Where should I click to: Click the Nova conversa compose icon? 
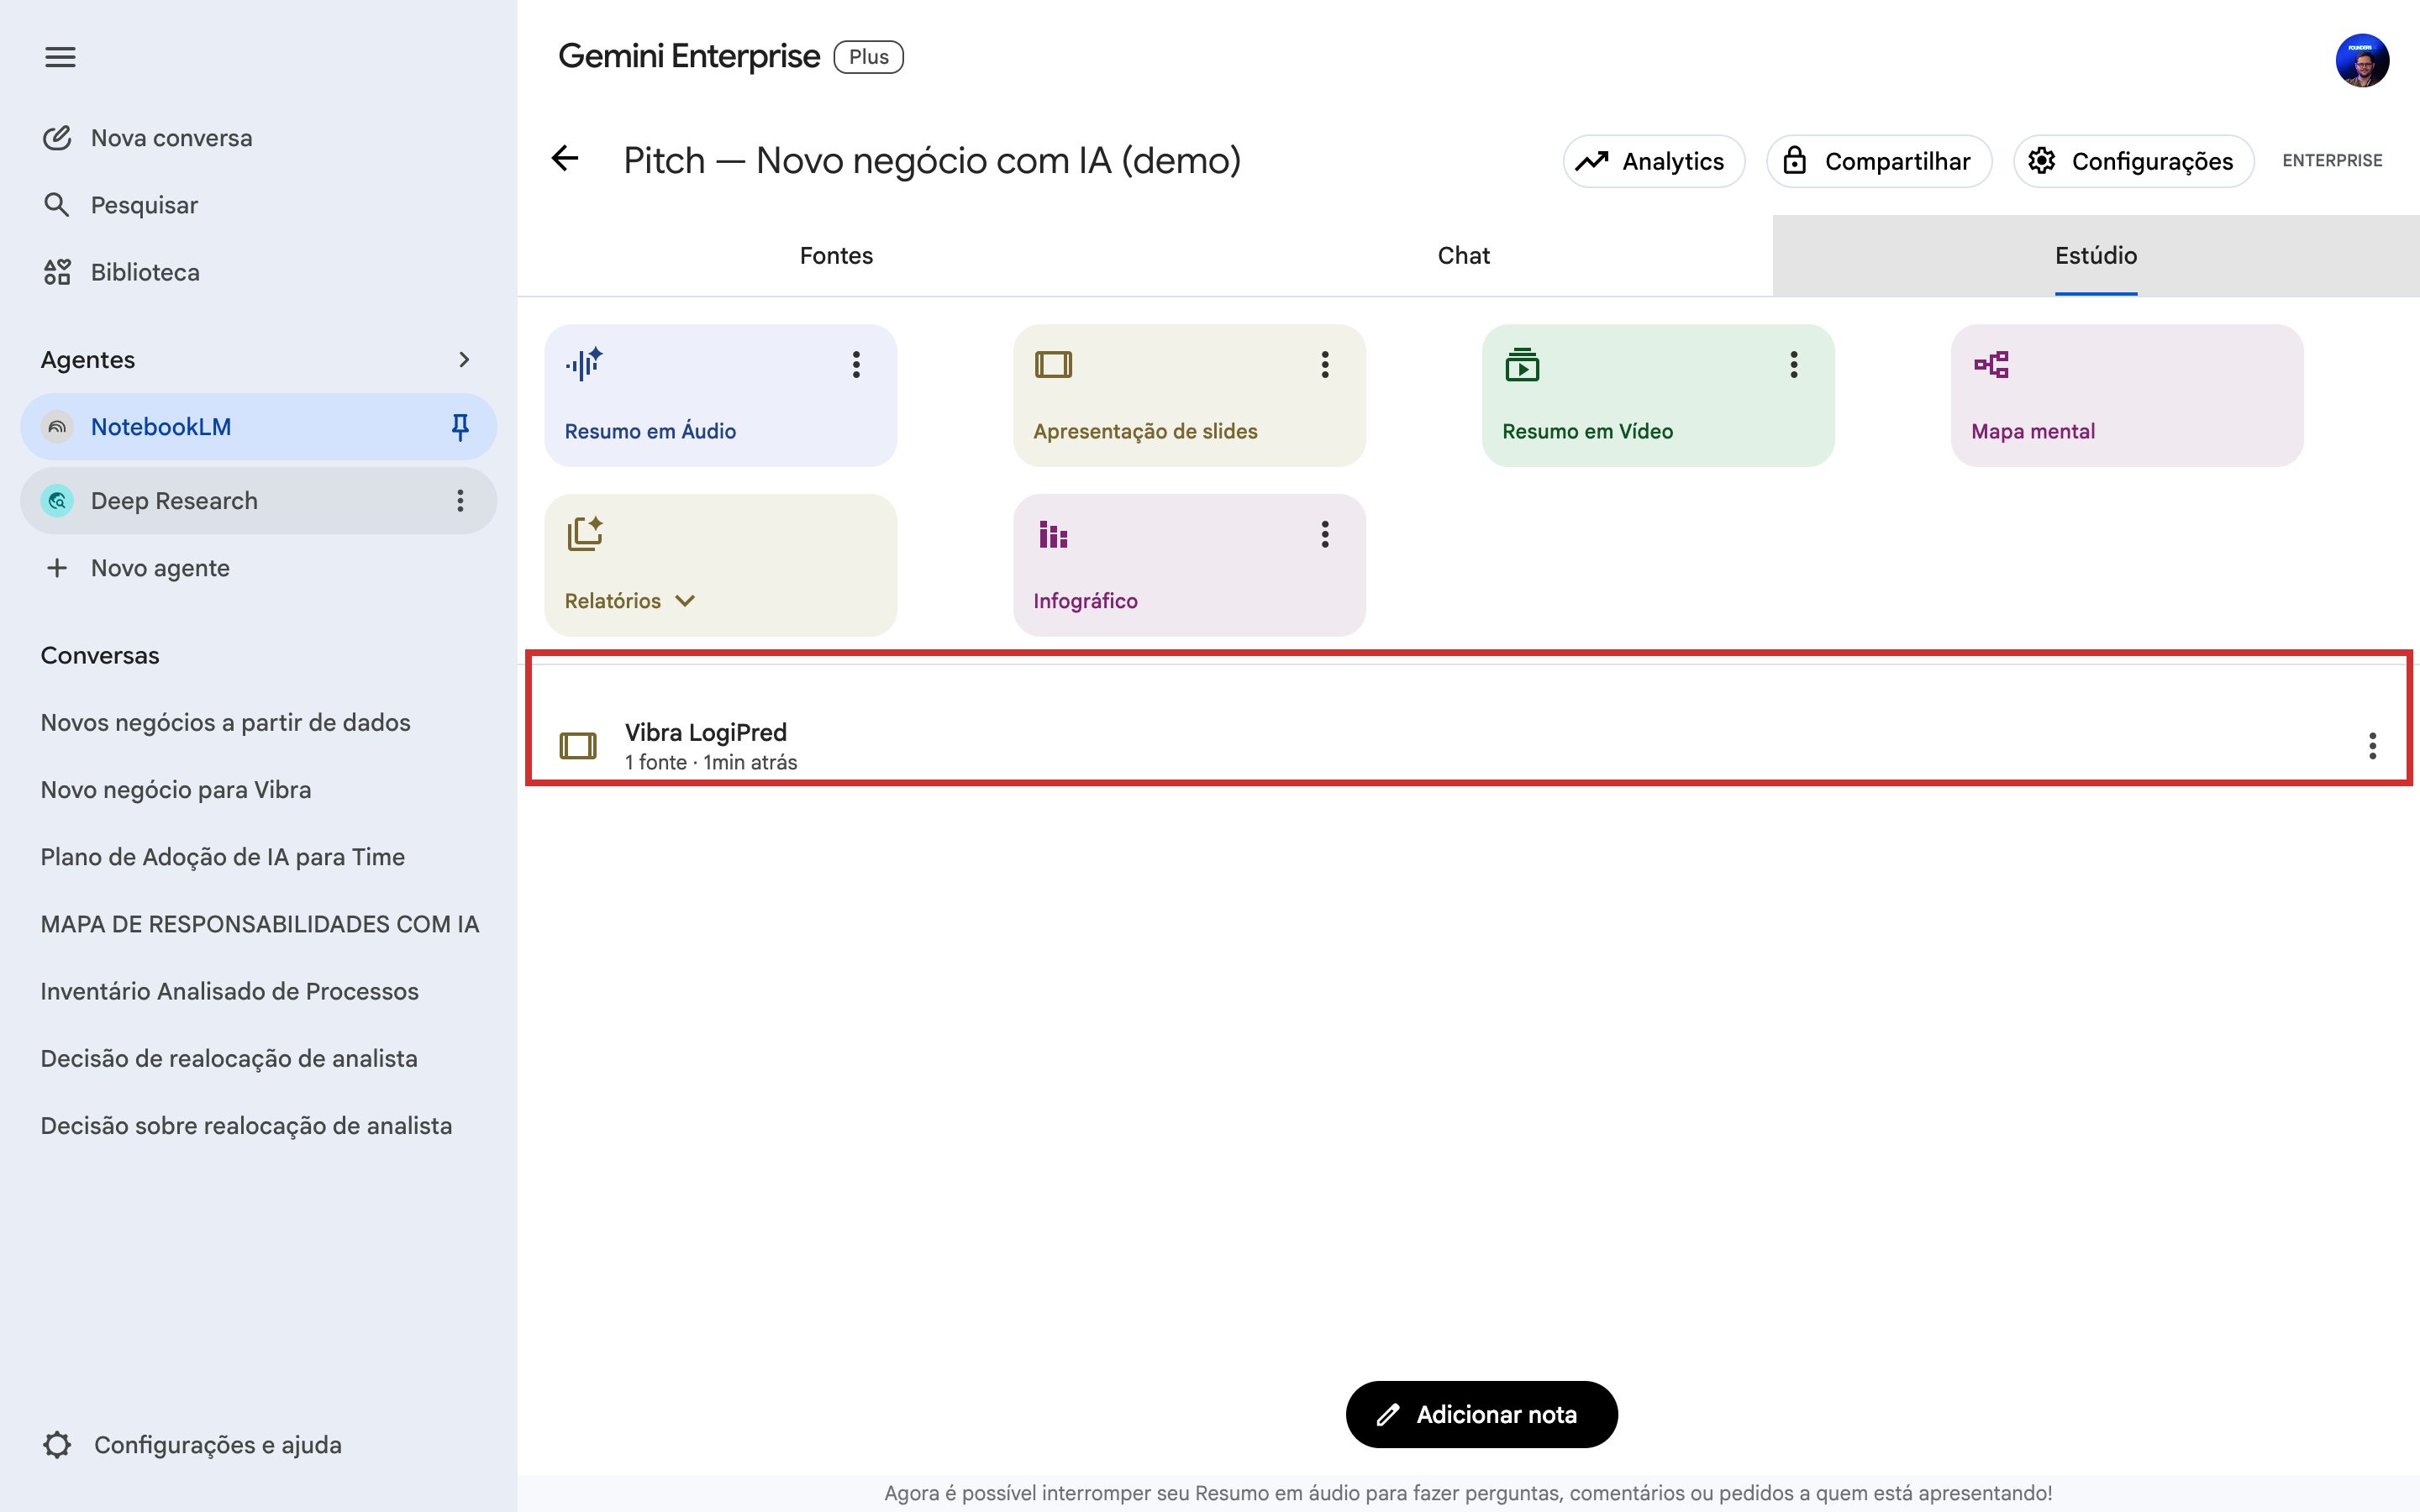[x=57, y=138]
